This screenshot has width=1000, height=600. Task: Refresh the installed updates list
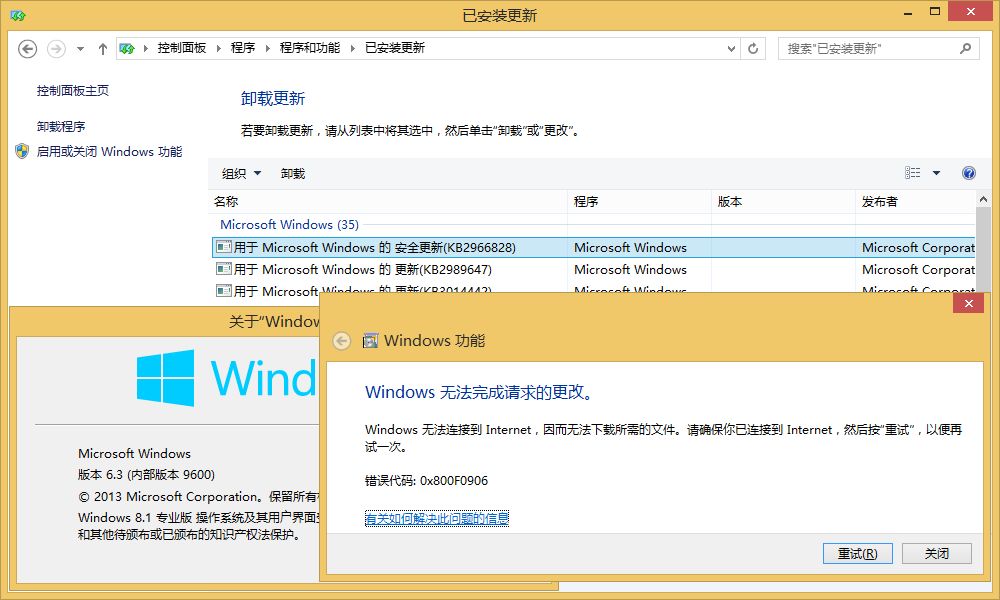pos(753,48)
